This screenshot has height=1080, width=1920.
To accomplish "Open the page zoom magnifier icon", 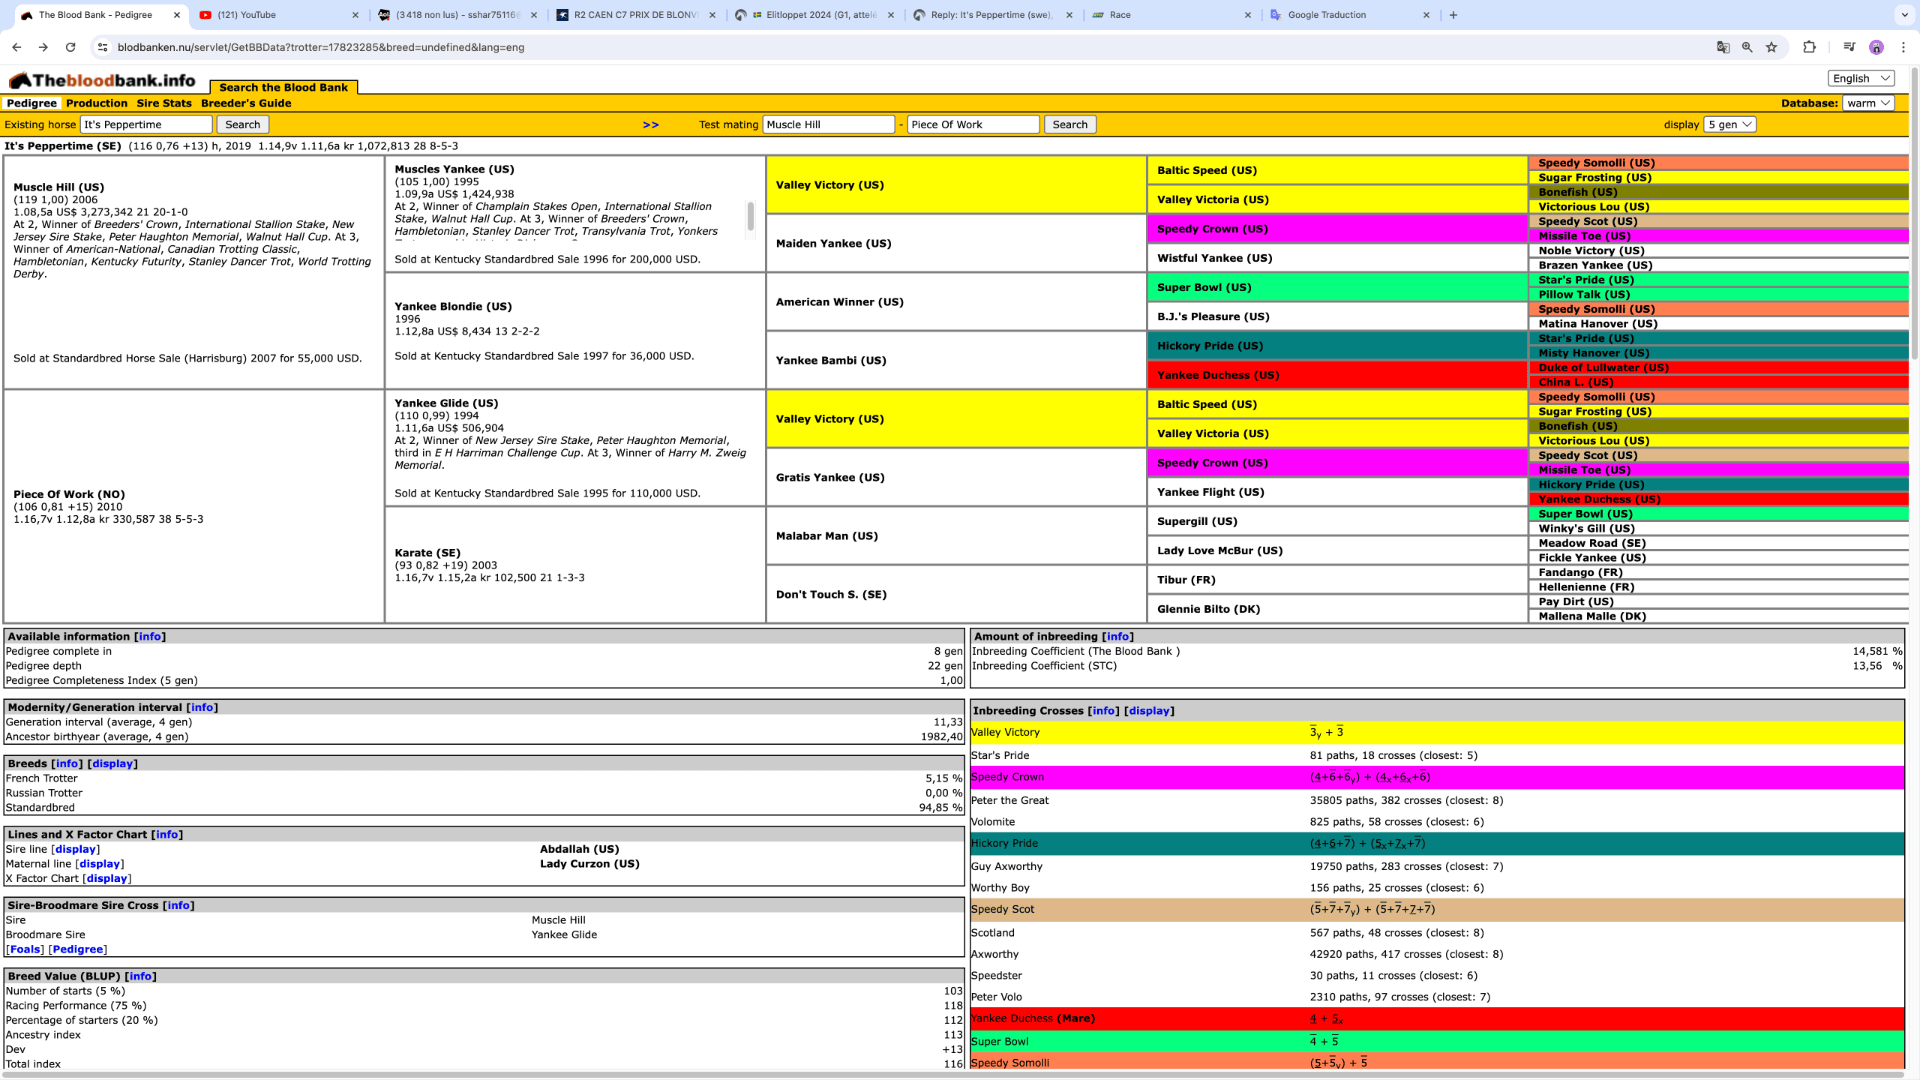I will click(x=1747, y=47).
